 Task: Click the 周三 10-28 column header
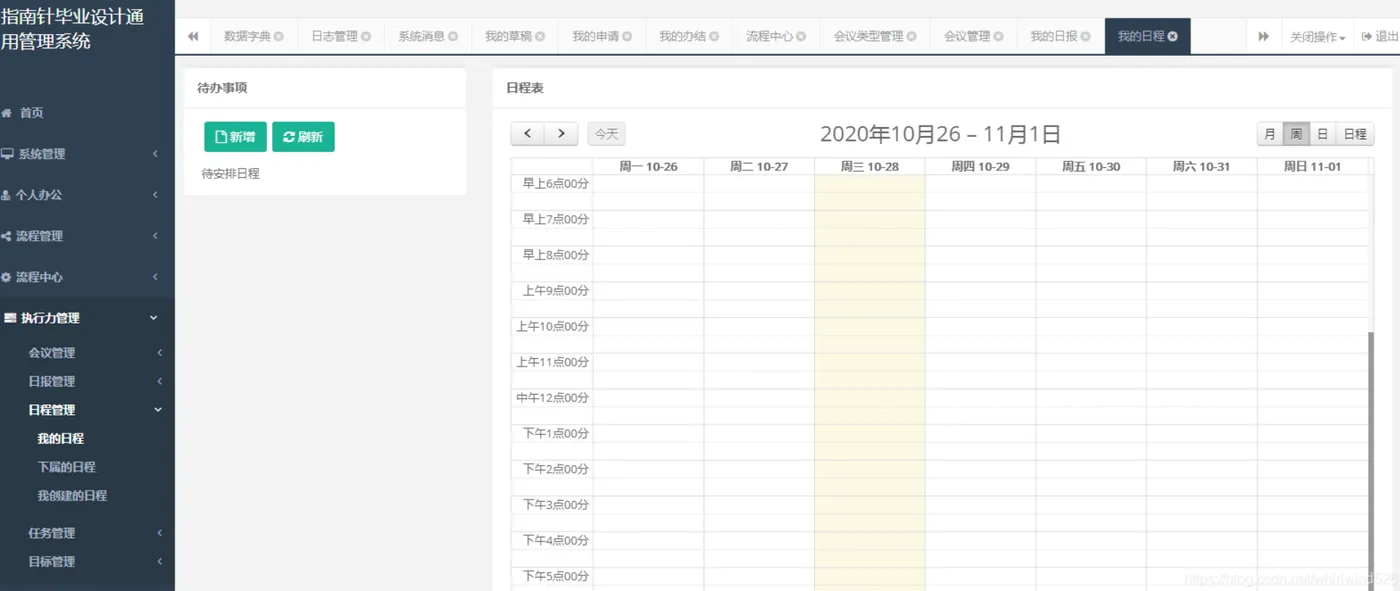coord(869,166)
